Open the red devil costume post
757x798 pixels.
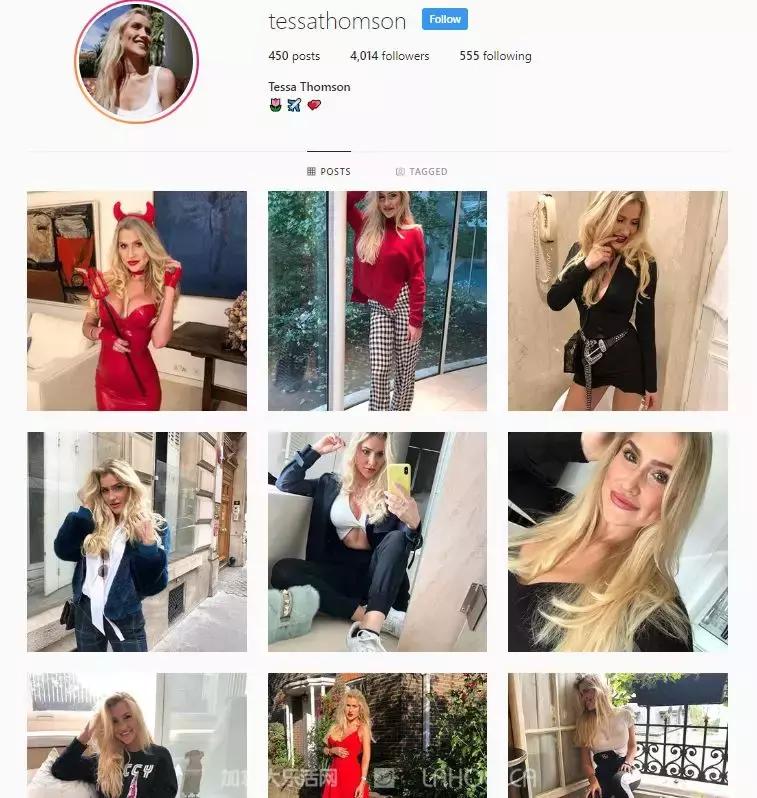click(x=137, y=301)
